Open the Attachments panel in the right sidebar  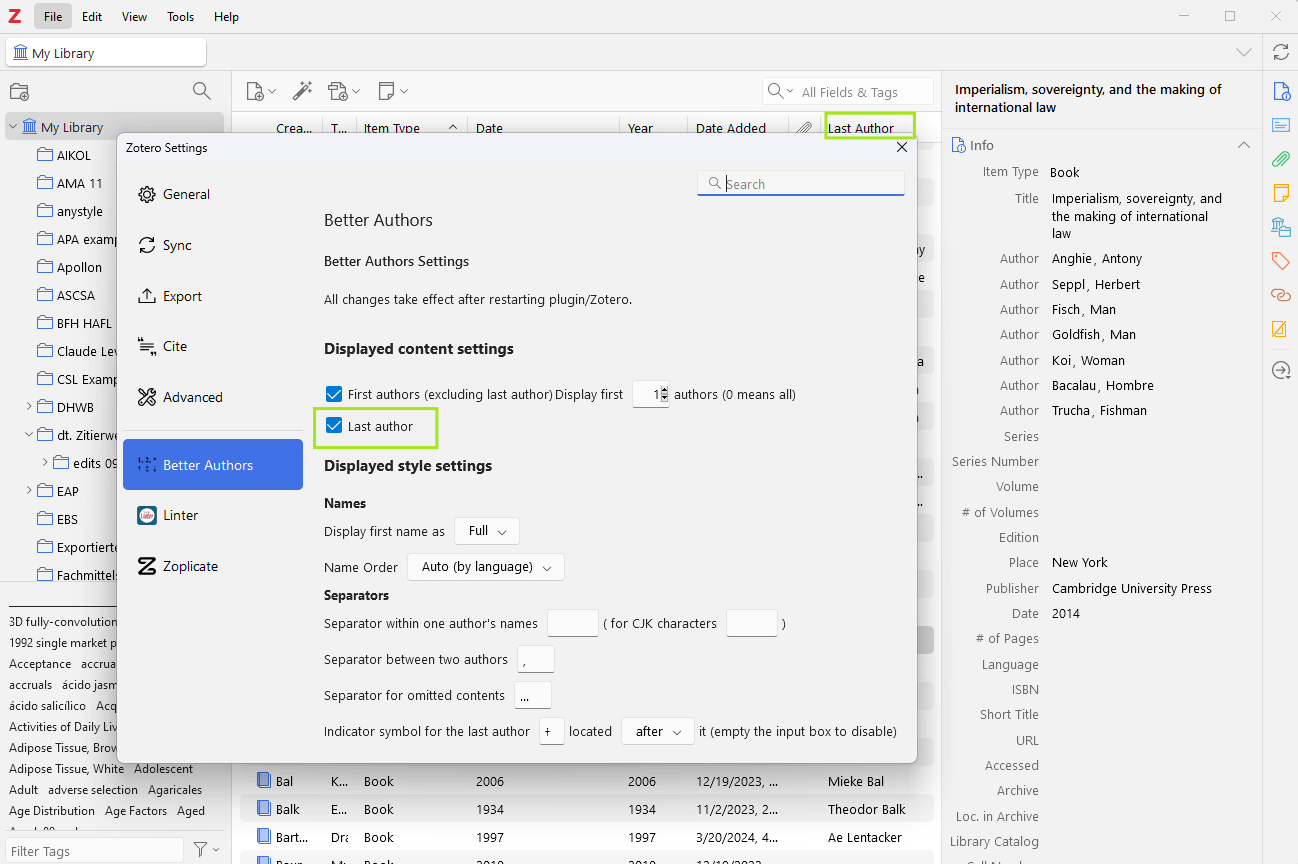click(1281, 159)
